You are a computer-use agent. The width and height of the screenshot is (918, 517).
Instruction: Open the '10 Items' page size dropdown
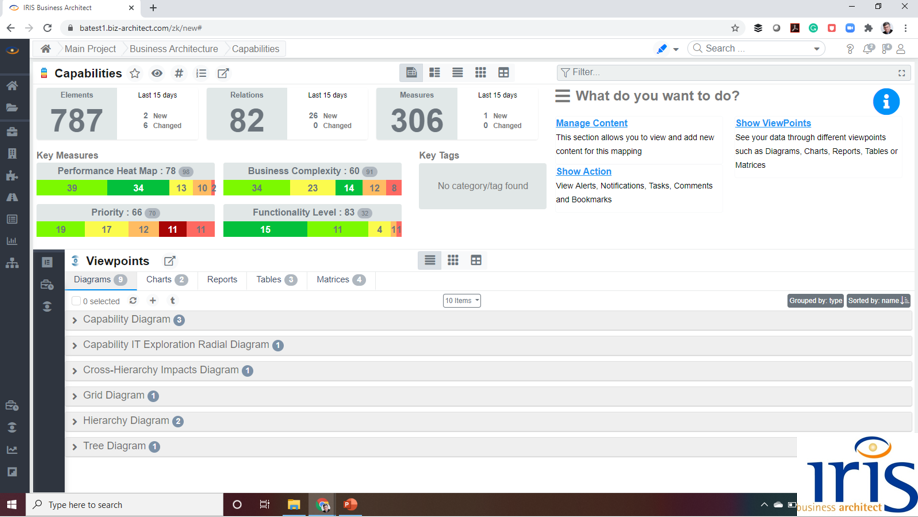tap(462, 300)
